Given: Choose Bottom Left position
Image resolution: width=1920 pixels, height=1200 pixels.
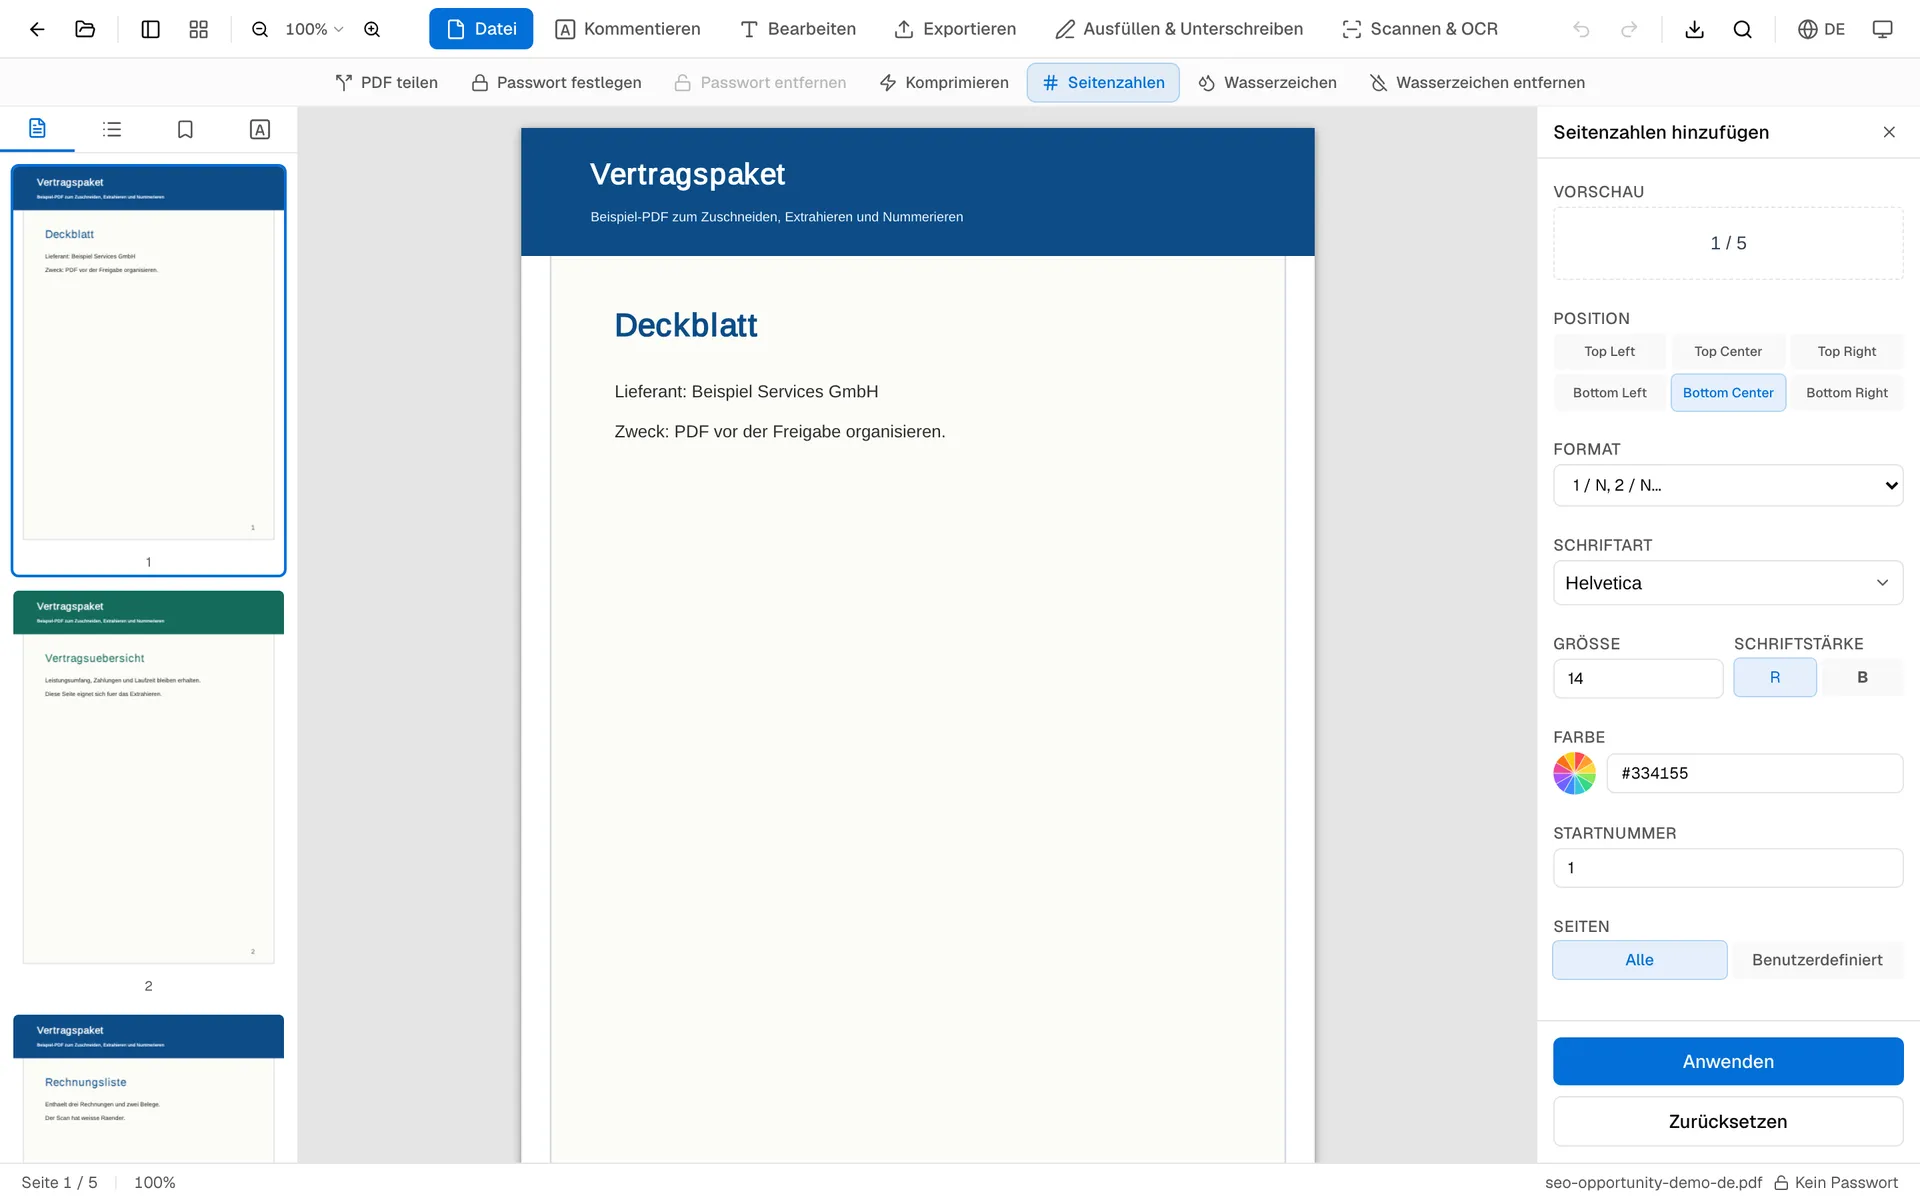Looking at the screenshot, I should [1609, 393].
